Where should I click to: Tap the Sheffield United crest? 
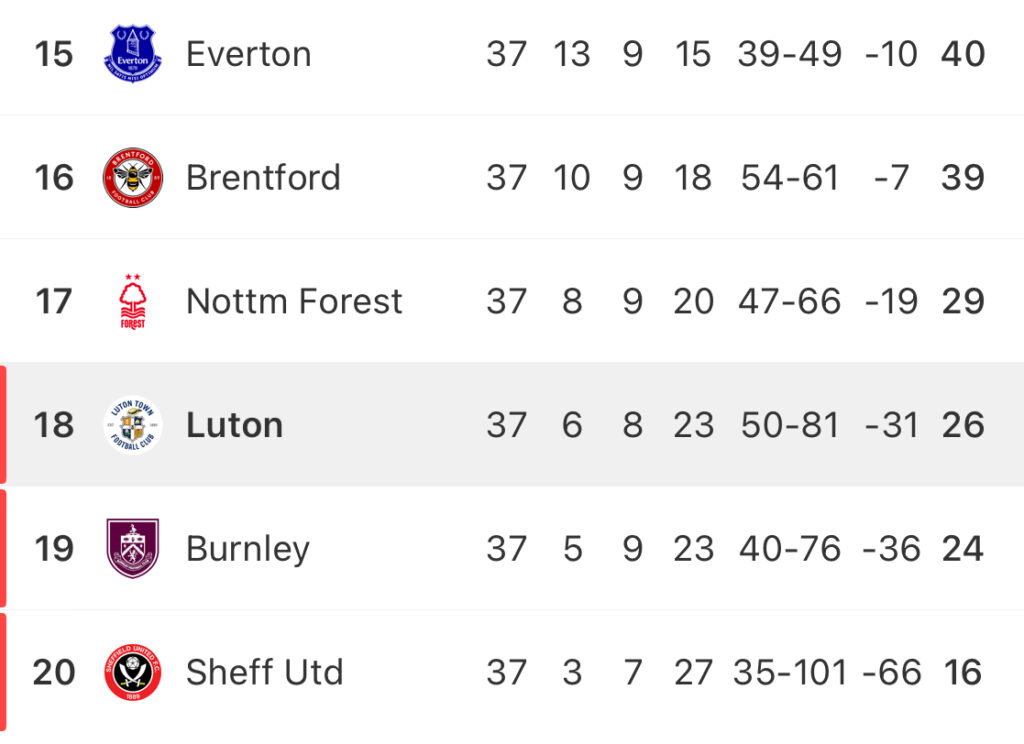click(133, 672)
